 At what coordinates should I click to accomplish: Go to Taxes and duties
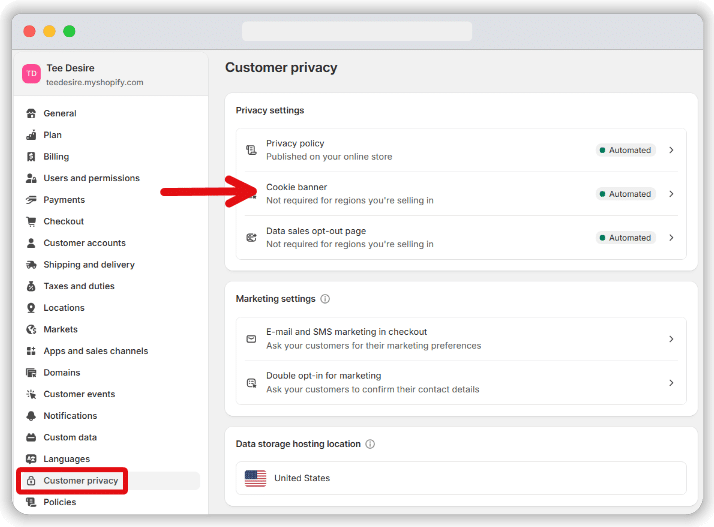79,286
